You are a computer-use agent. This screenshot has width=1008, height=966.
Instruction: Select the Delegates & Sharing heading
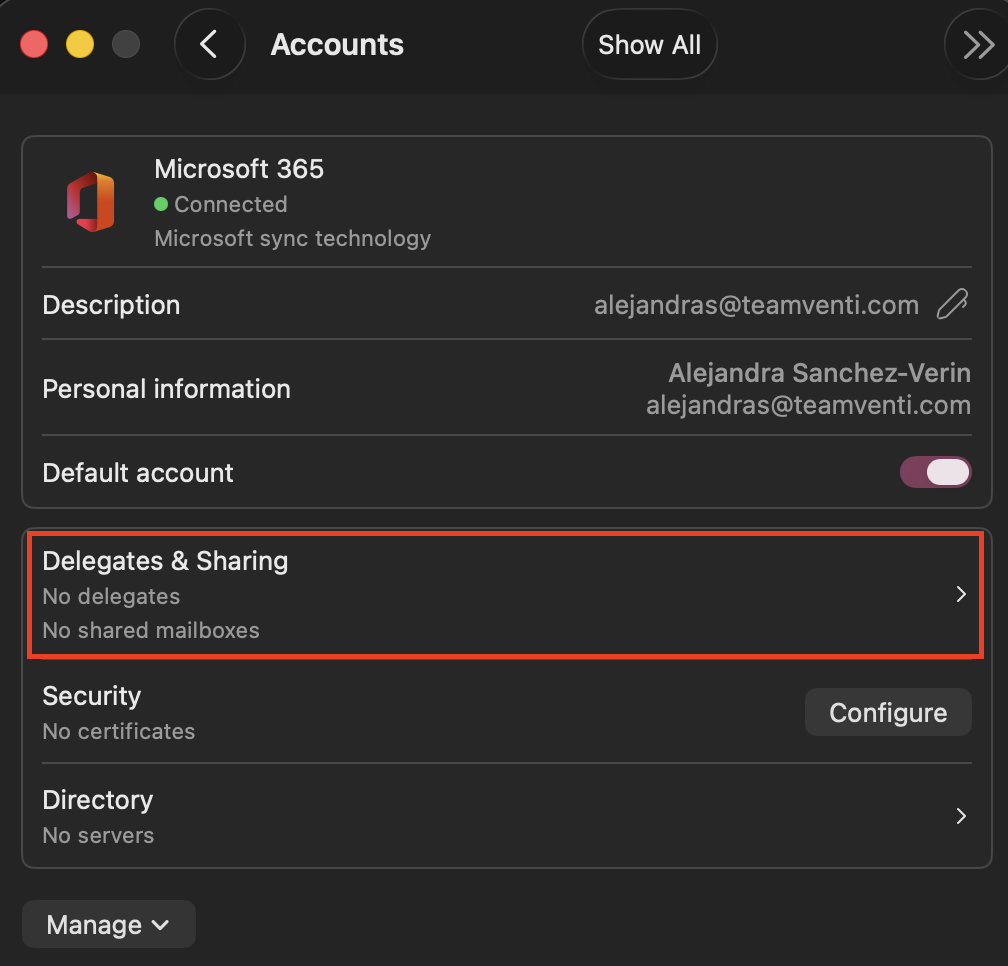coord(165,561)
